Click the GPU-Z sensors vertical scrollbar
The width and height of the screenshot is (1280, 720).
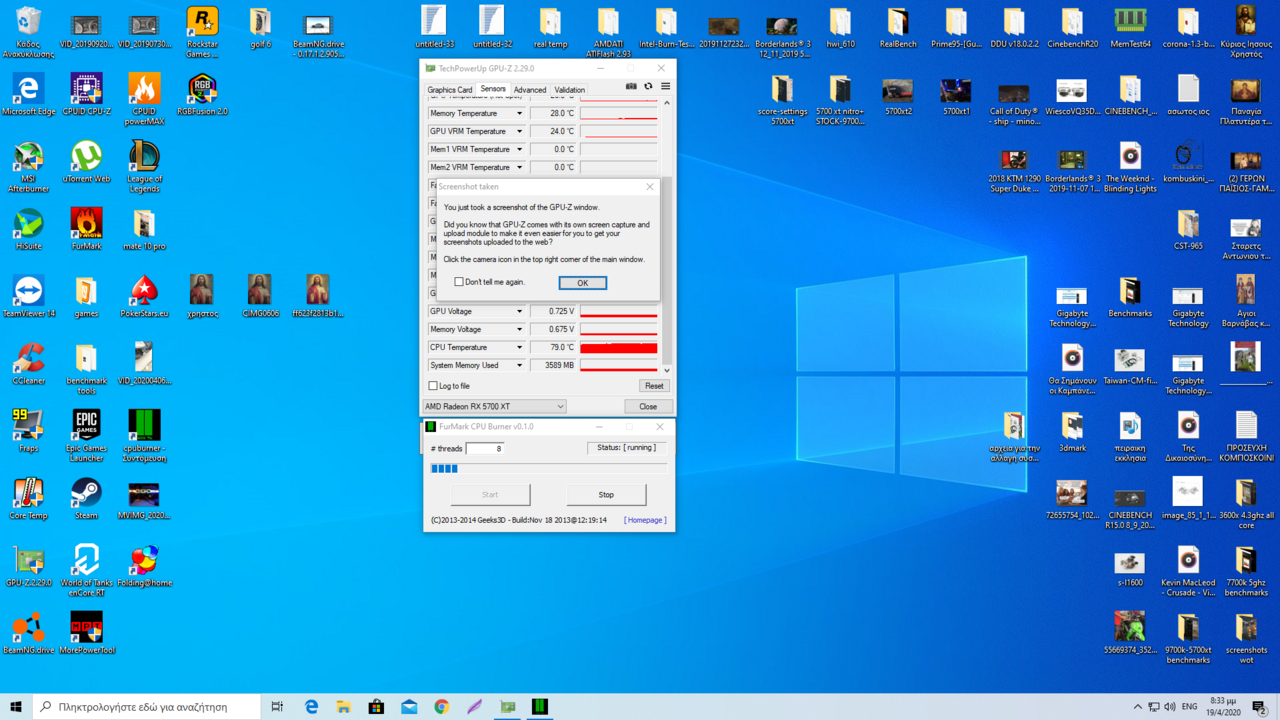(667, 236)
